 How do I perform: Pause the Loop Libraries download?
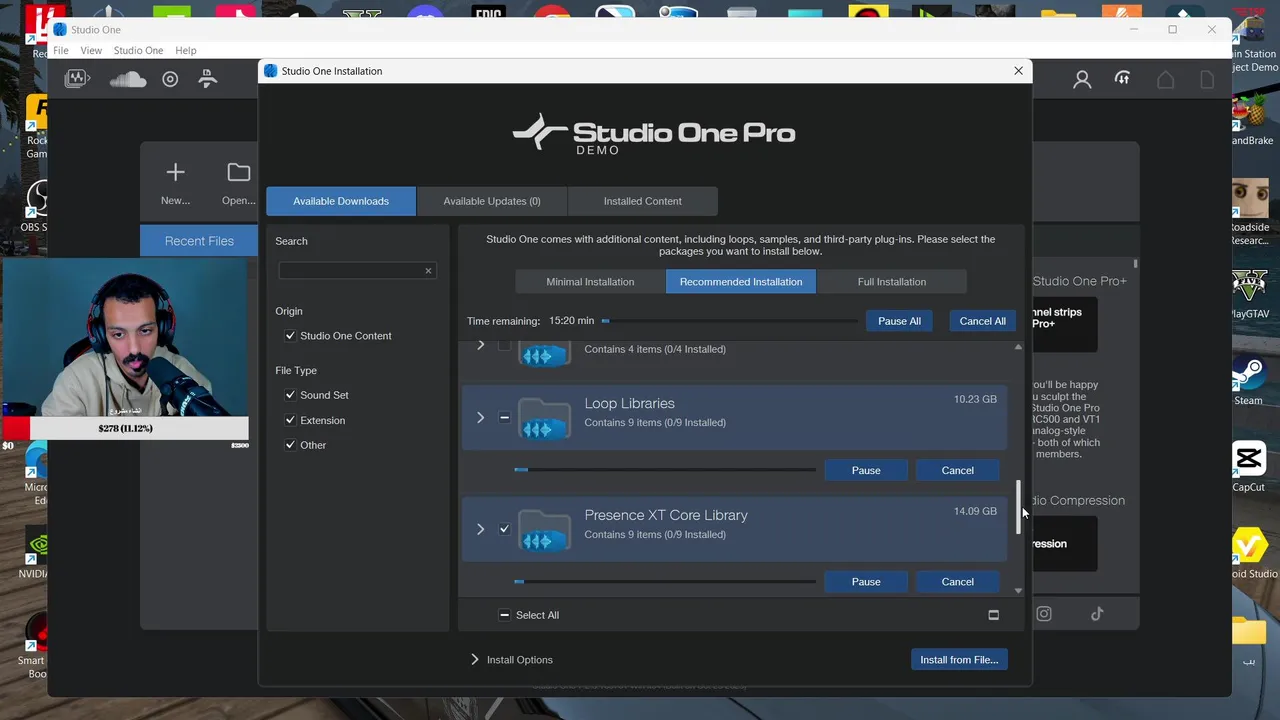tap(866, 470)
